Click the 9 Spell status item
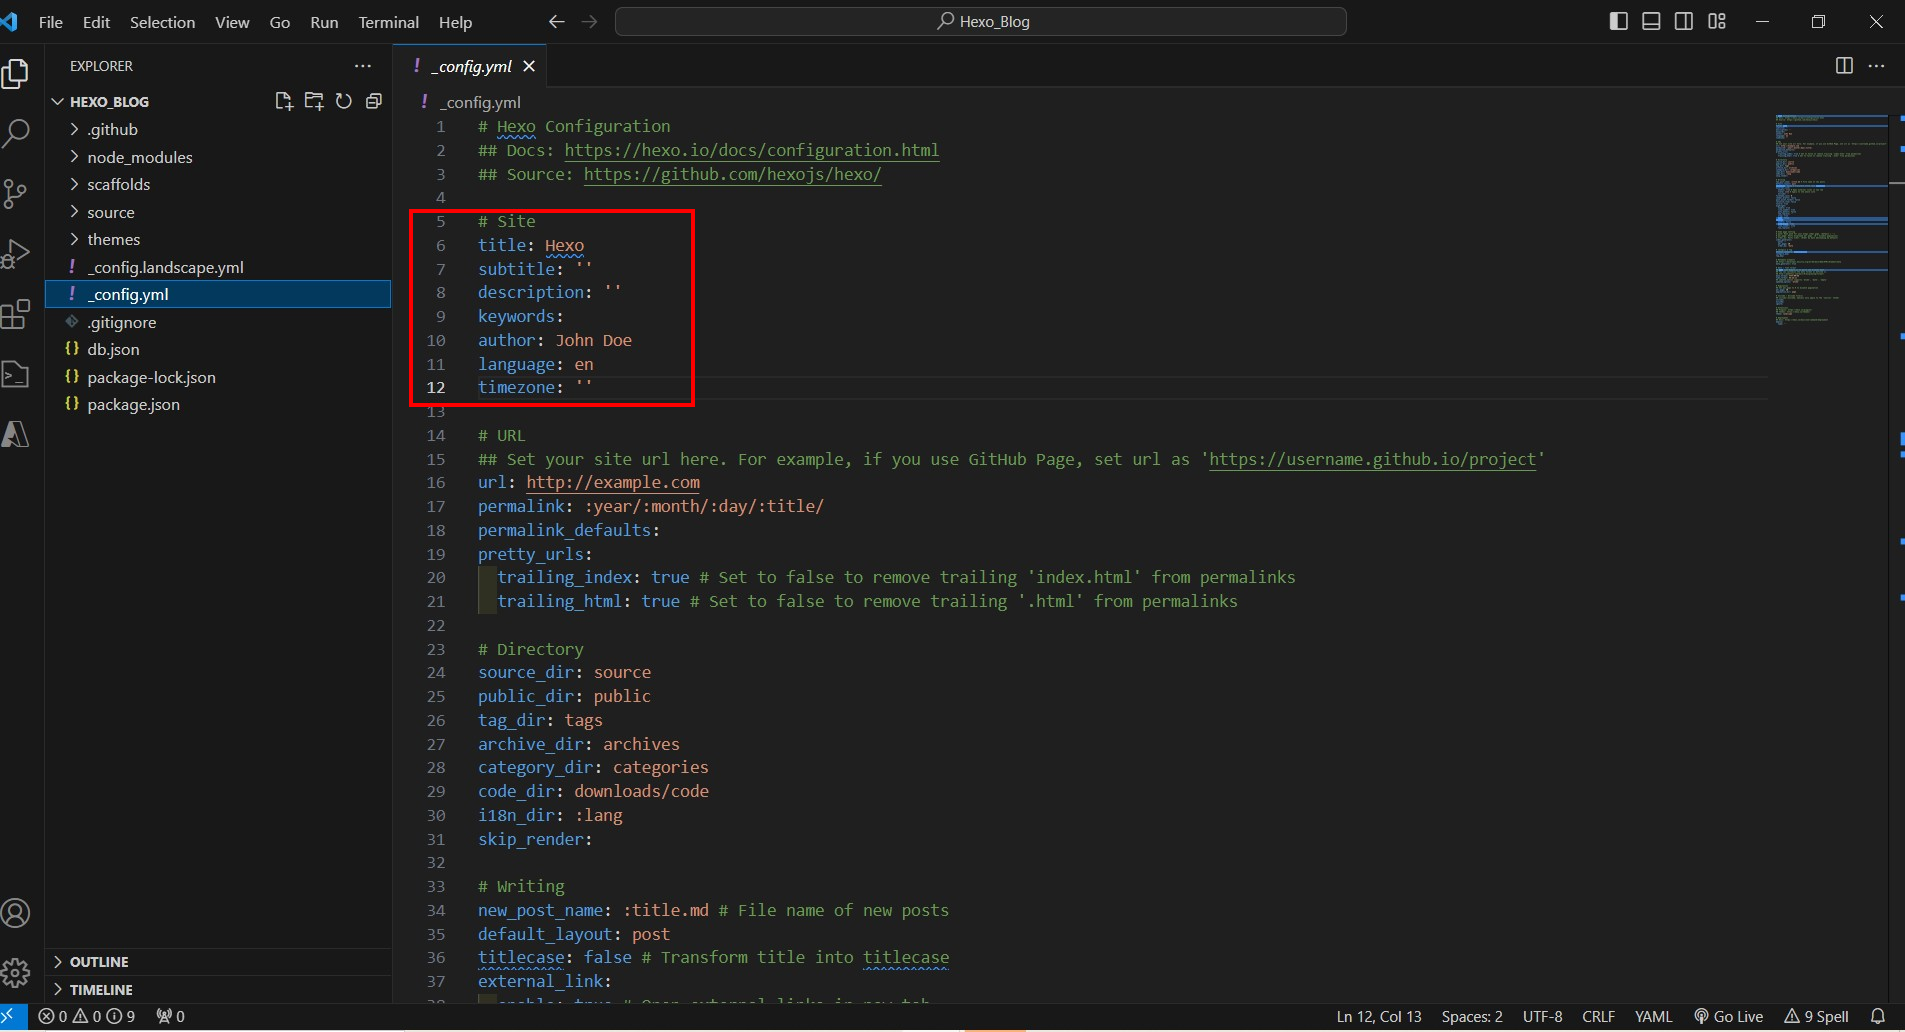This screenshot has height=1032, width=1905. click(x=1816, y=1017)
